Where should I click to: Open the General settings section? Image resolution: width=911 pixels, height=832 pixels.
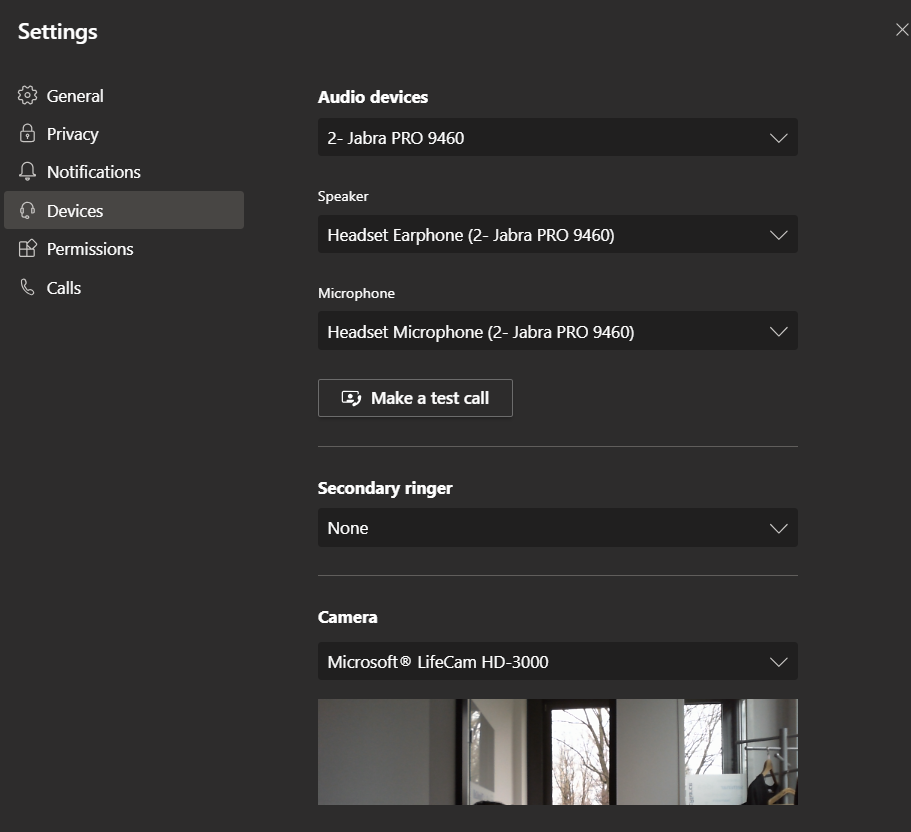point(75,96)
